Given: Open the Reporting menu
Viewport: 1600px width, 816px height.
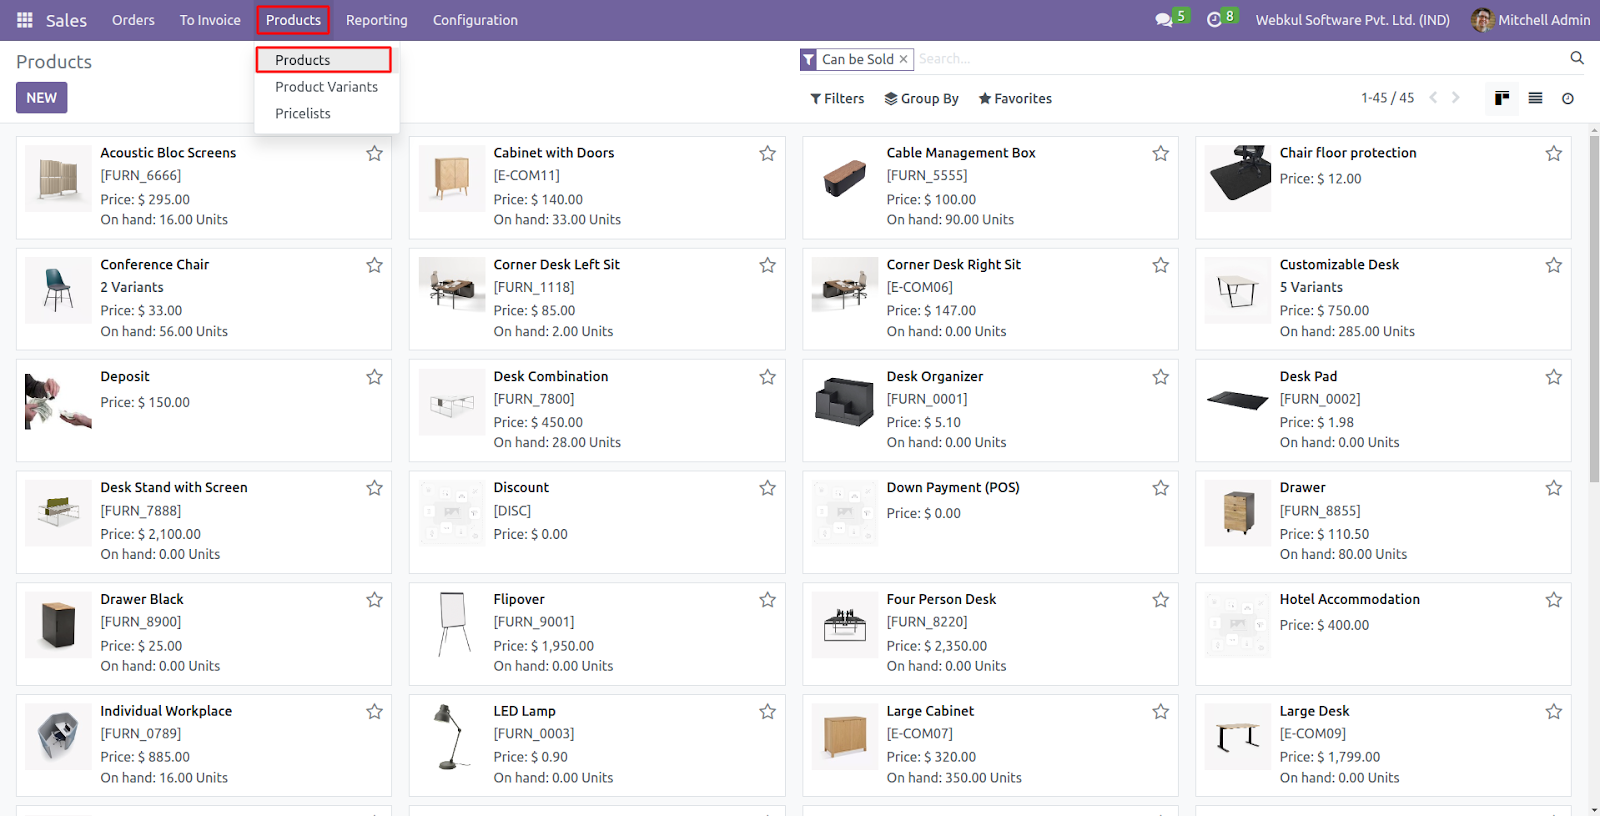Looking at the screenshot, I should (377, 20).
